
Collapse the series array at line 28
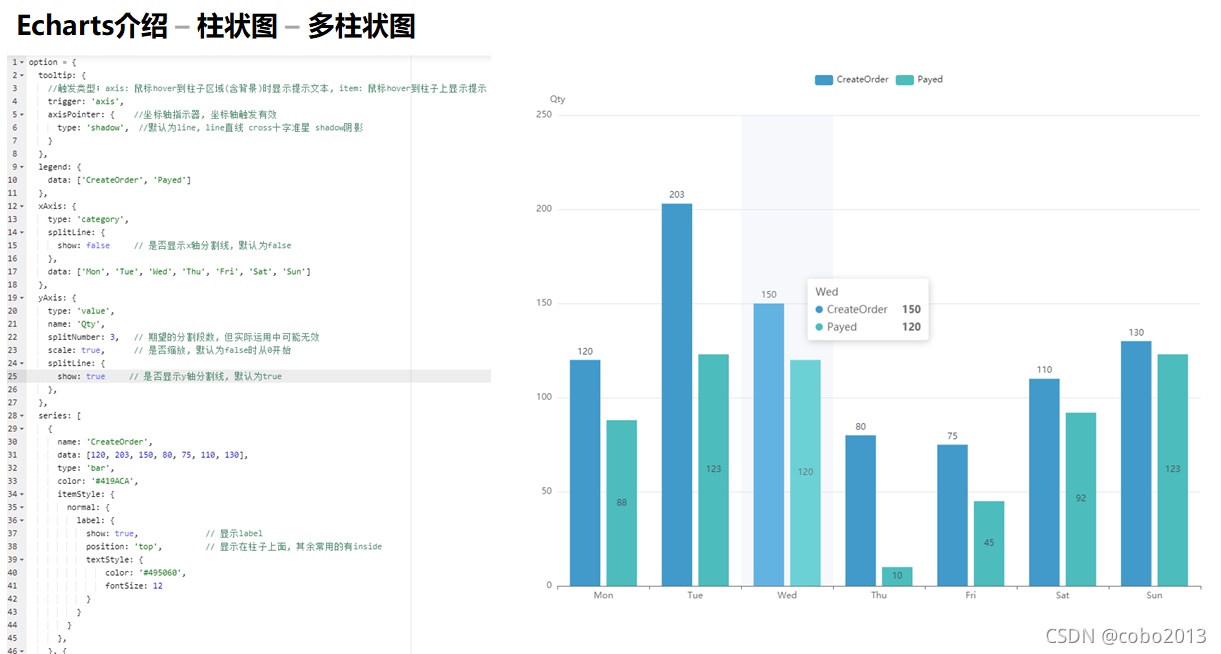22,416
